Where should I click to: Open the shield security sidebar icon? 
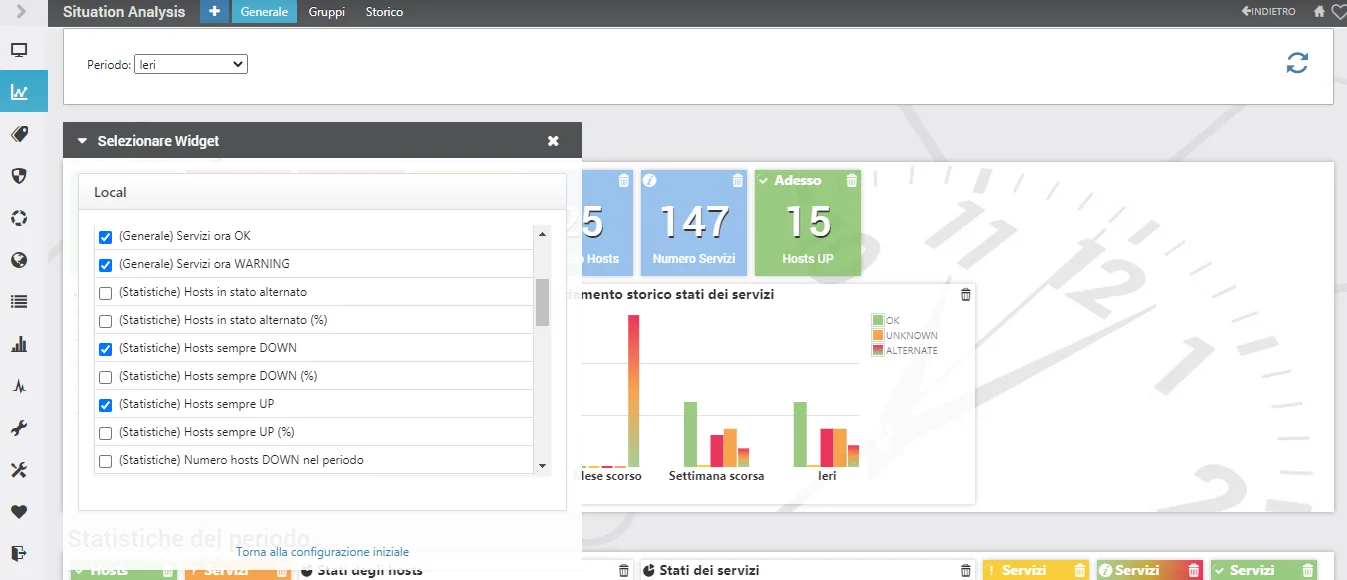click(x=19, y=176)
